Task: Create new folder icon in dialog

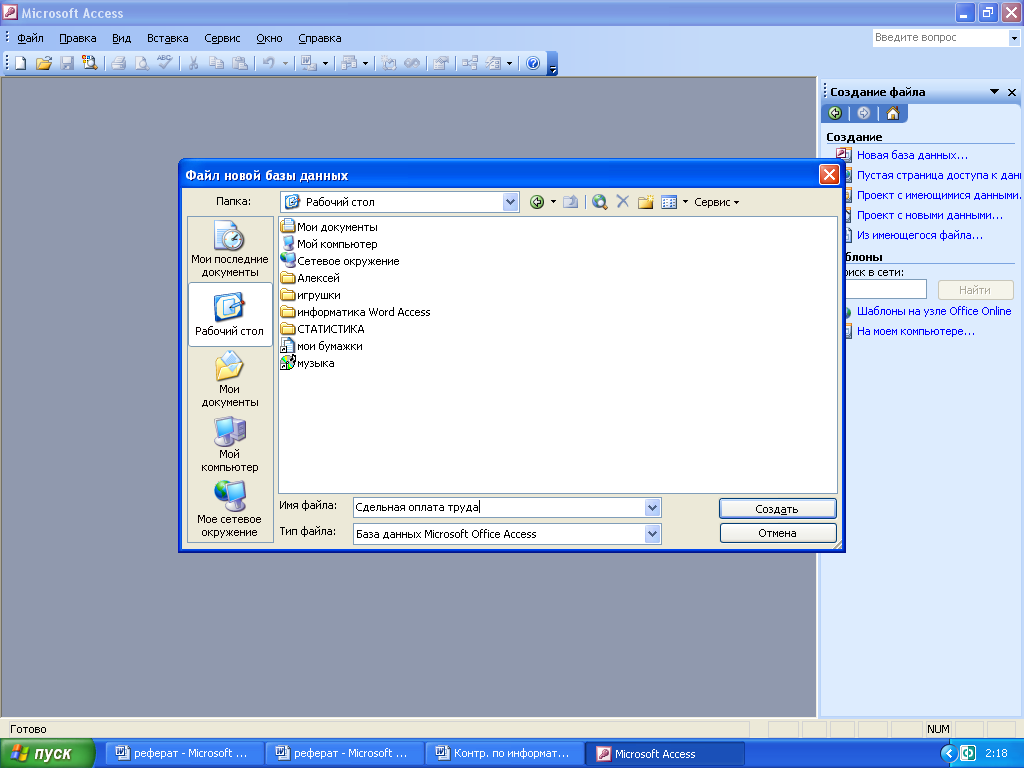Action: [646, 202]
